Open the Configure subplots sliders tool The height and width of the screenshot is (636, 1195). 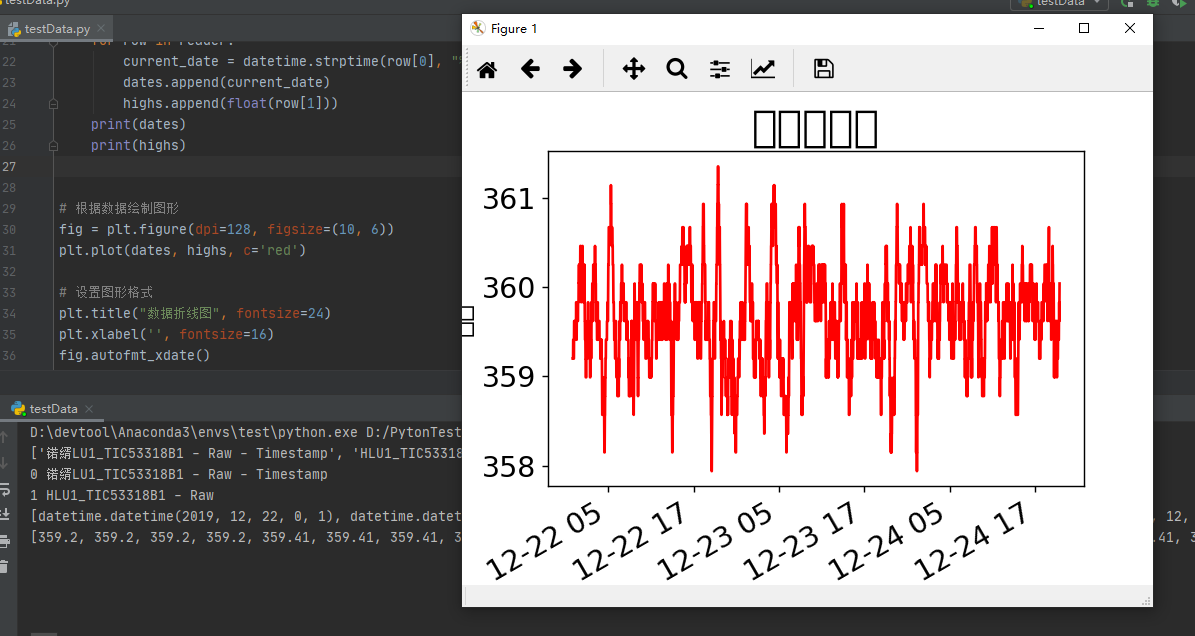719,69
